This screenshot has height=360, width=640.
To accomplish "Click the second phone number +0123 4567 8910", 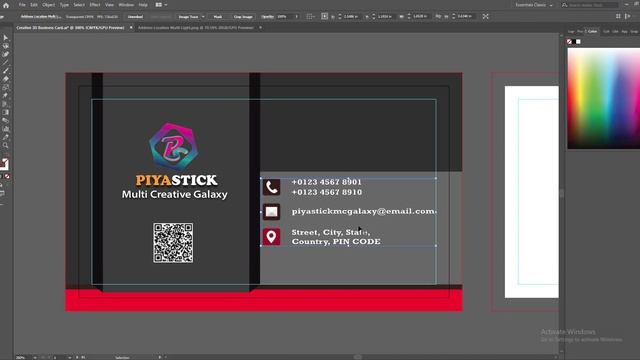I will coord(327,192).
